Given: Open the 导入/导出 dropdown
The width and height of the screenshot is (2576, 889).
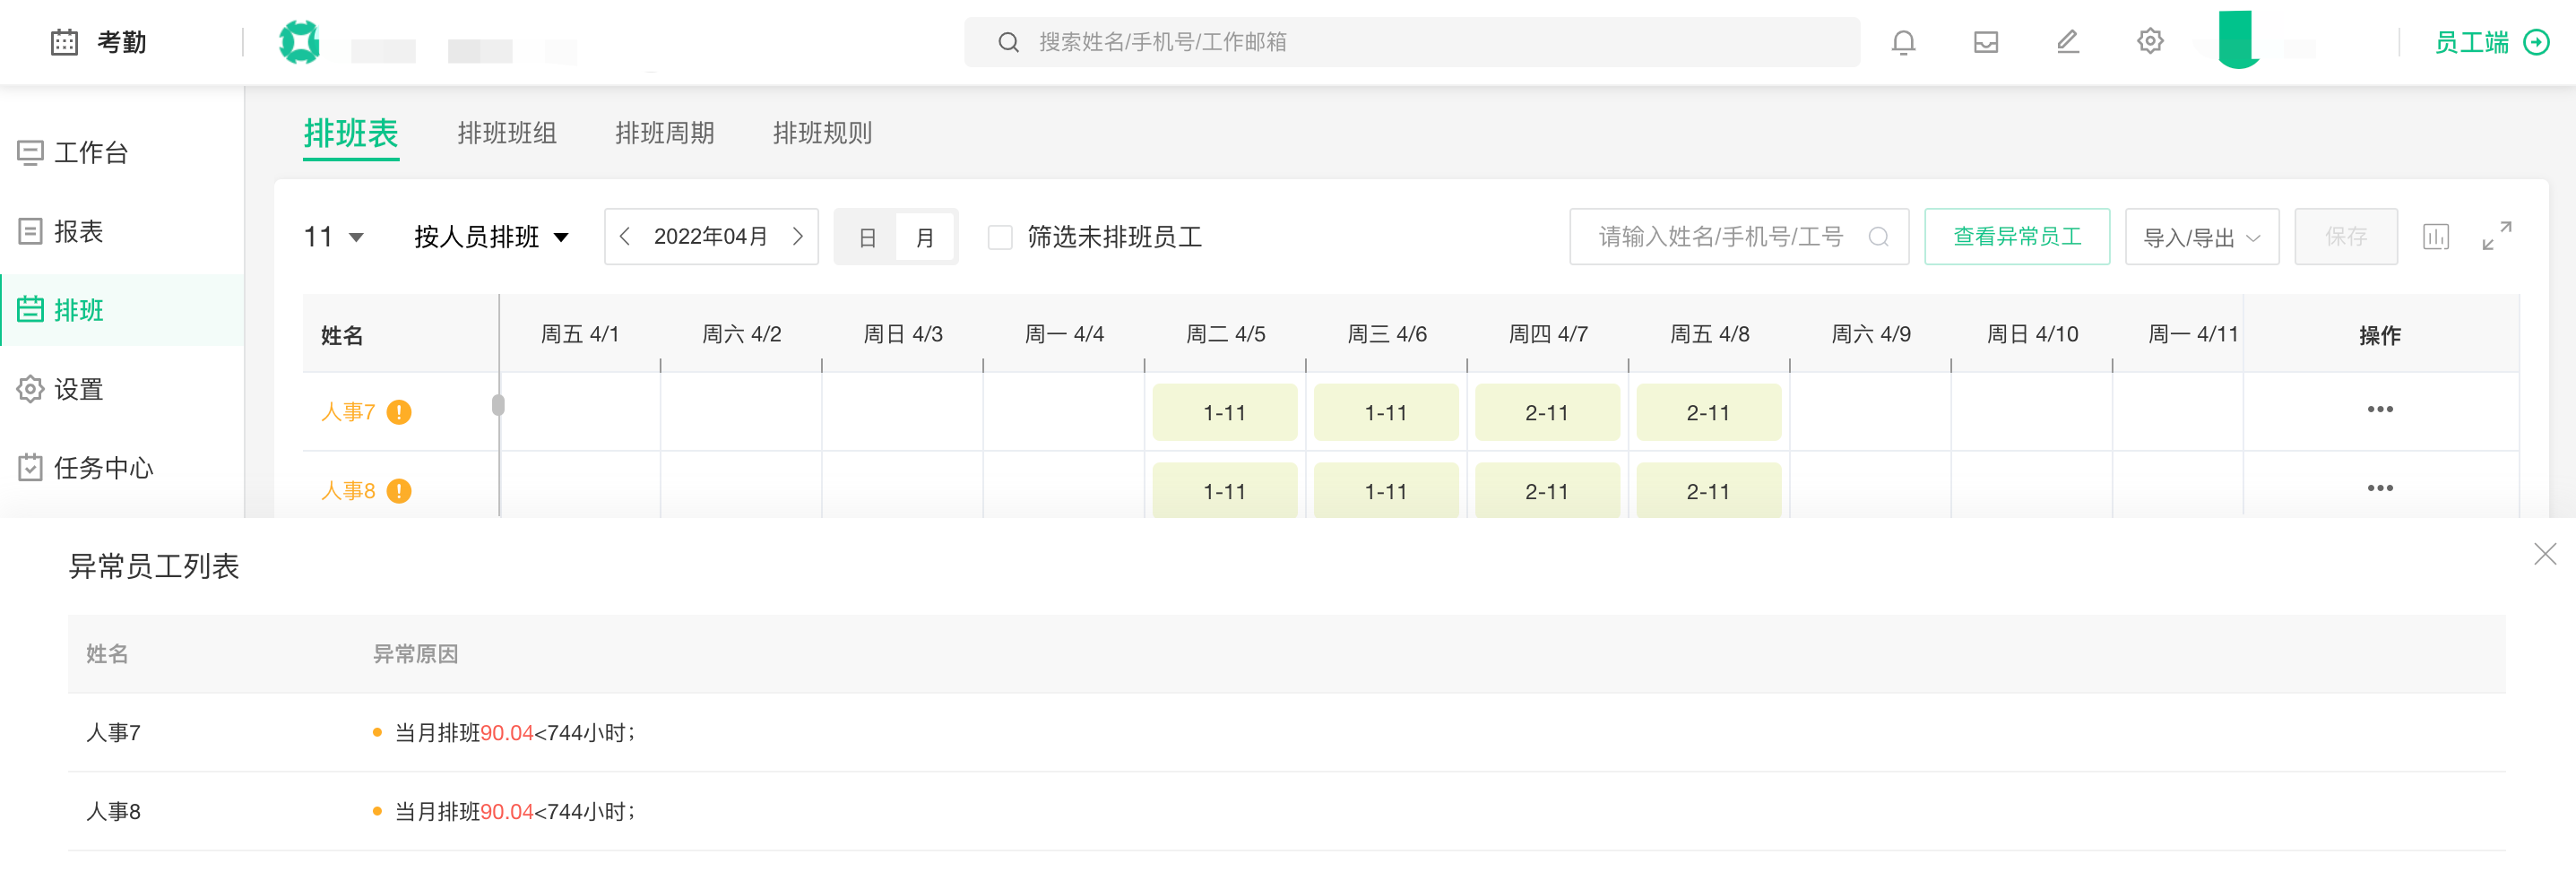Looking at the screenshot, I should click(2201, 238).
